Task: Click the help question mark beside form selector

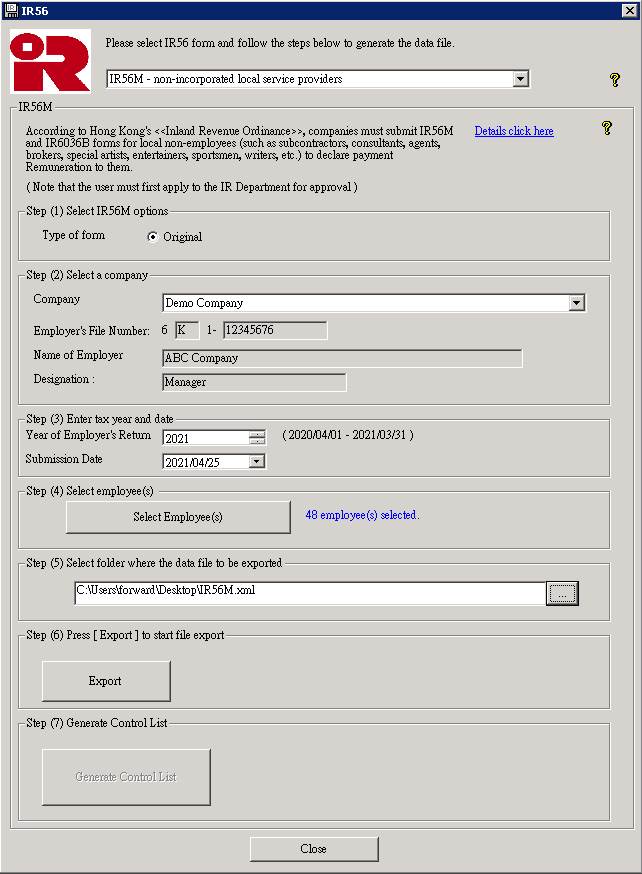Action: [x=615, y=80]
